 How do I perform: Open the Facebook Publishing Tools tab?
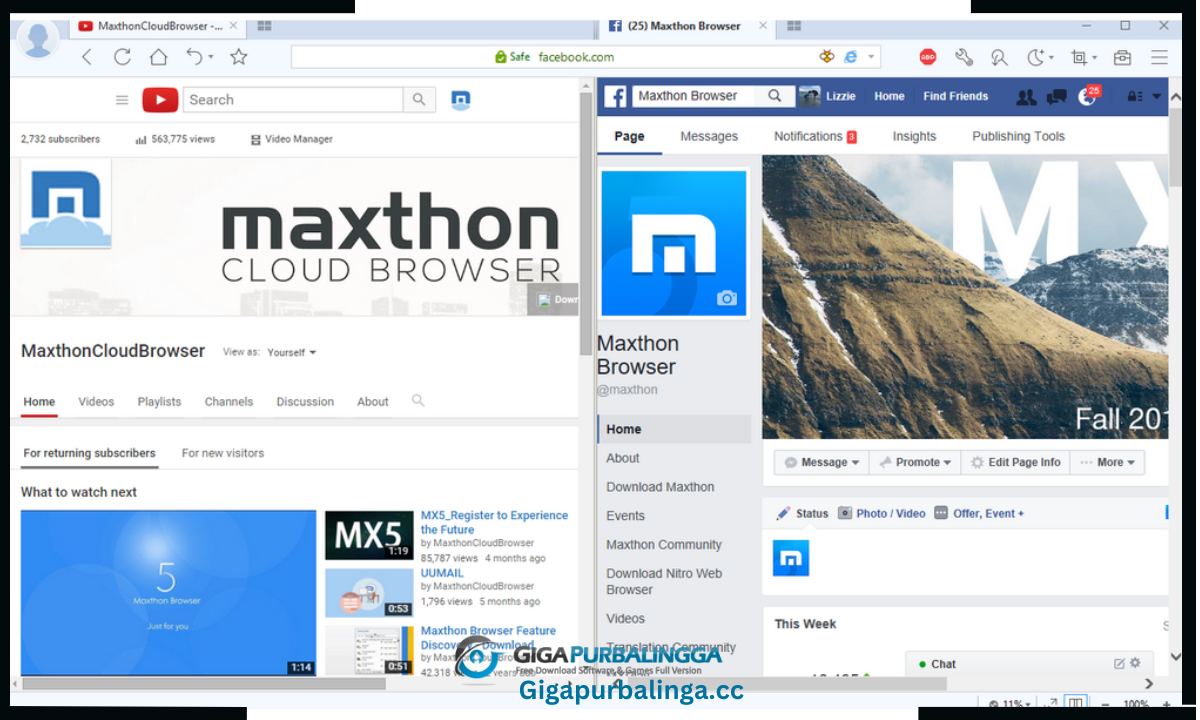[x=1018, y=136]
